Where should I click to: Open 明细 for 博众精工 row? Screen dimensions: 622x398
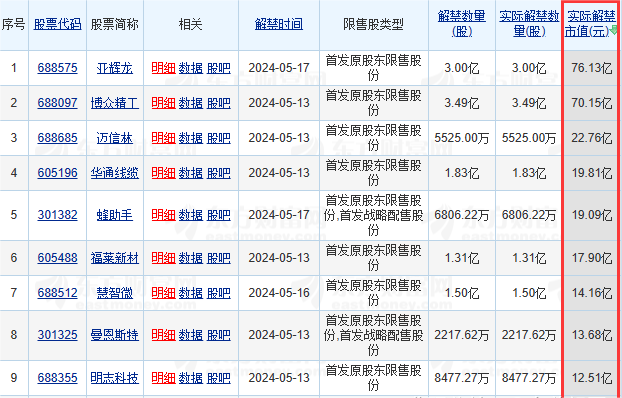(x=163, y=103)
